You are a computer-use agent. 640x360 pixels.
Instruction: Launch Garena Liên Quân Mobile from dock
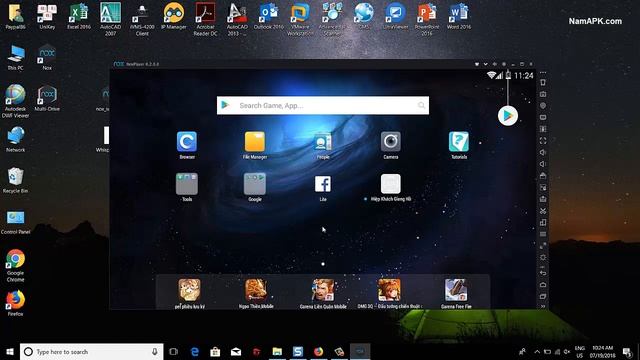click(323, 290)
